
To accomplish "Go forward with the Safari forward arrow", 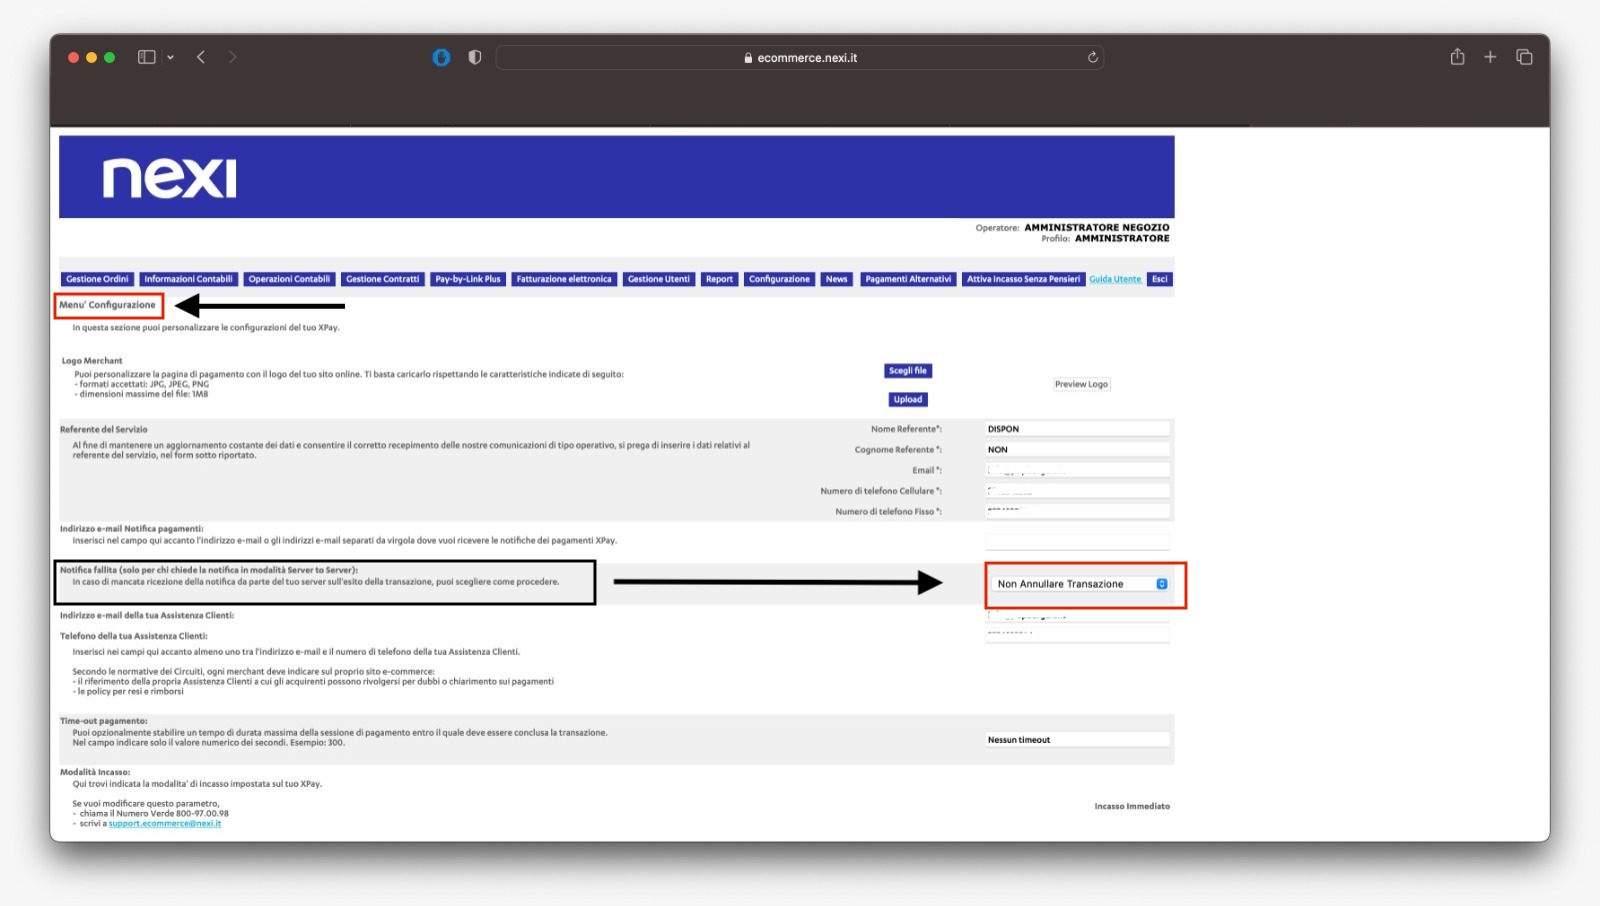I will coord(232,57).
